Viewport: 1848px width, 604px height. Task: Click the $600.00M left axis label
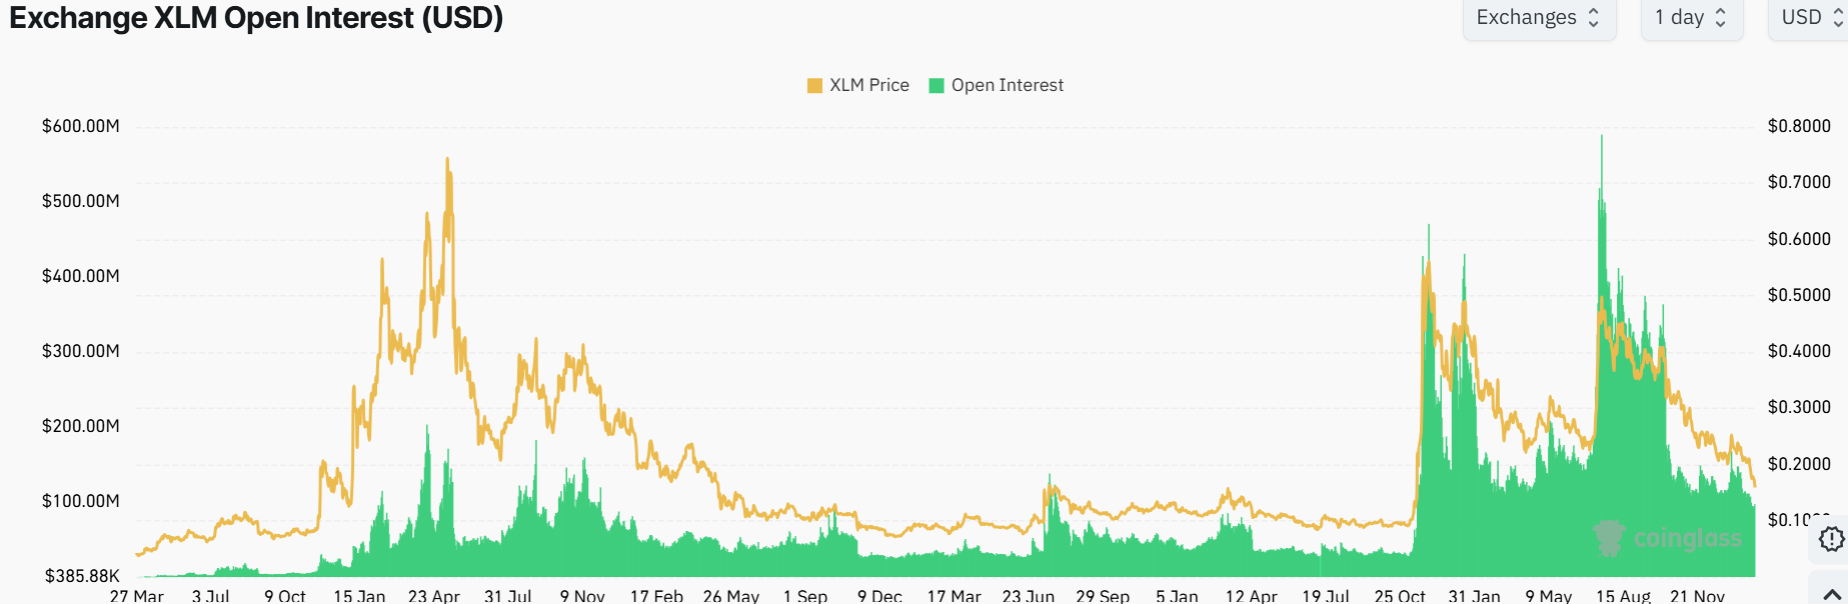pyautogui.click(x=80, y=126)
